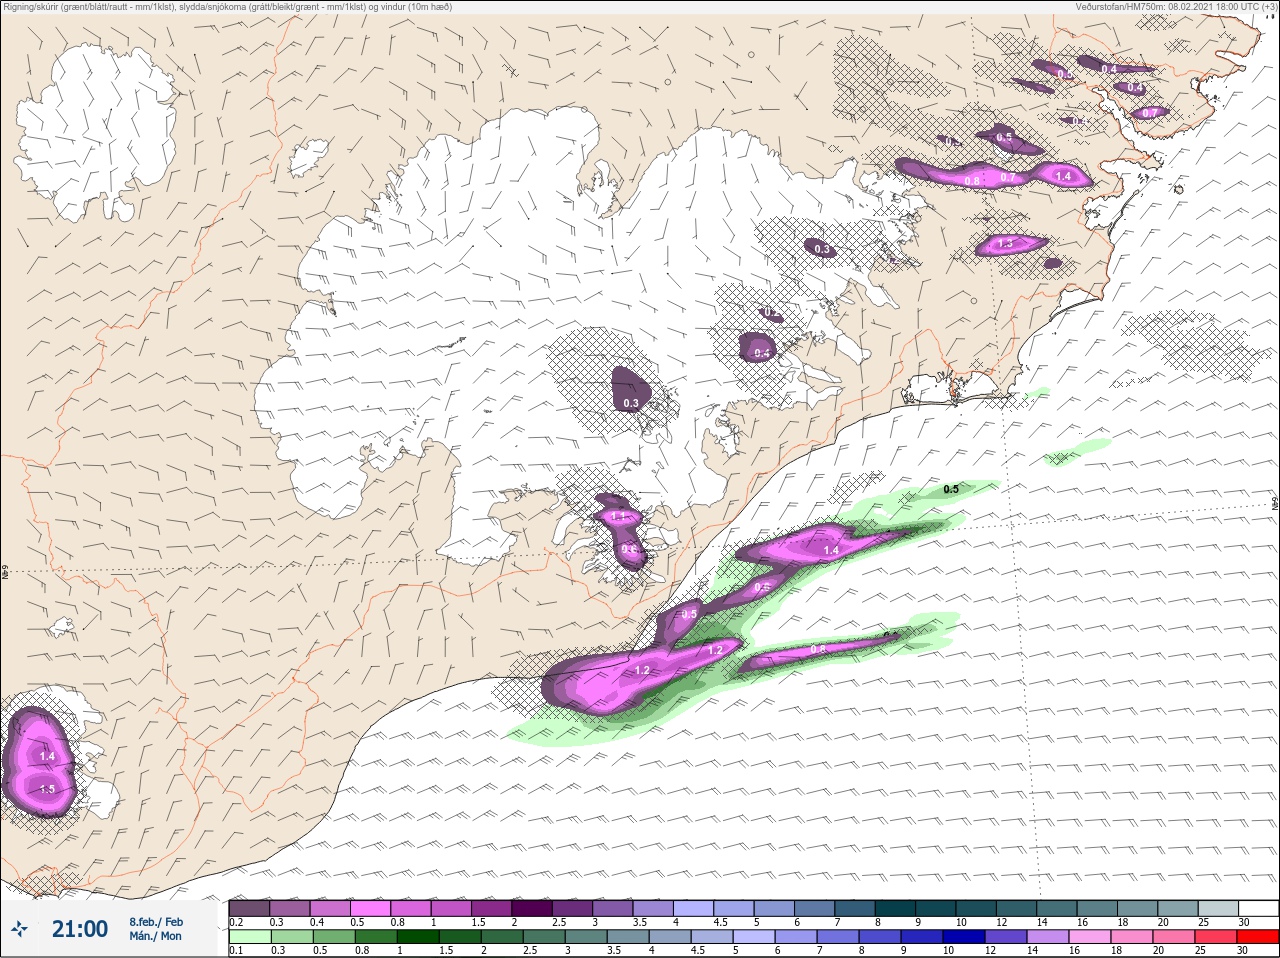Select the pale green 0.1 swatch in lower legend
Viewport: 1280px width, 958px height.
point(249,936)
